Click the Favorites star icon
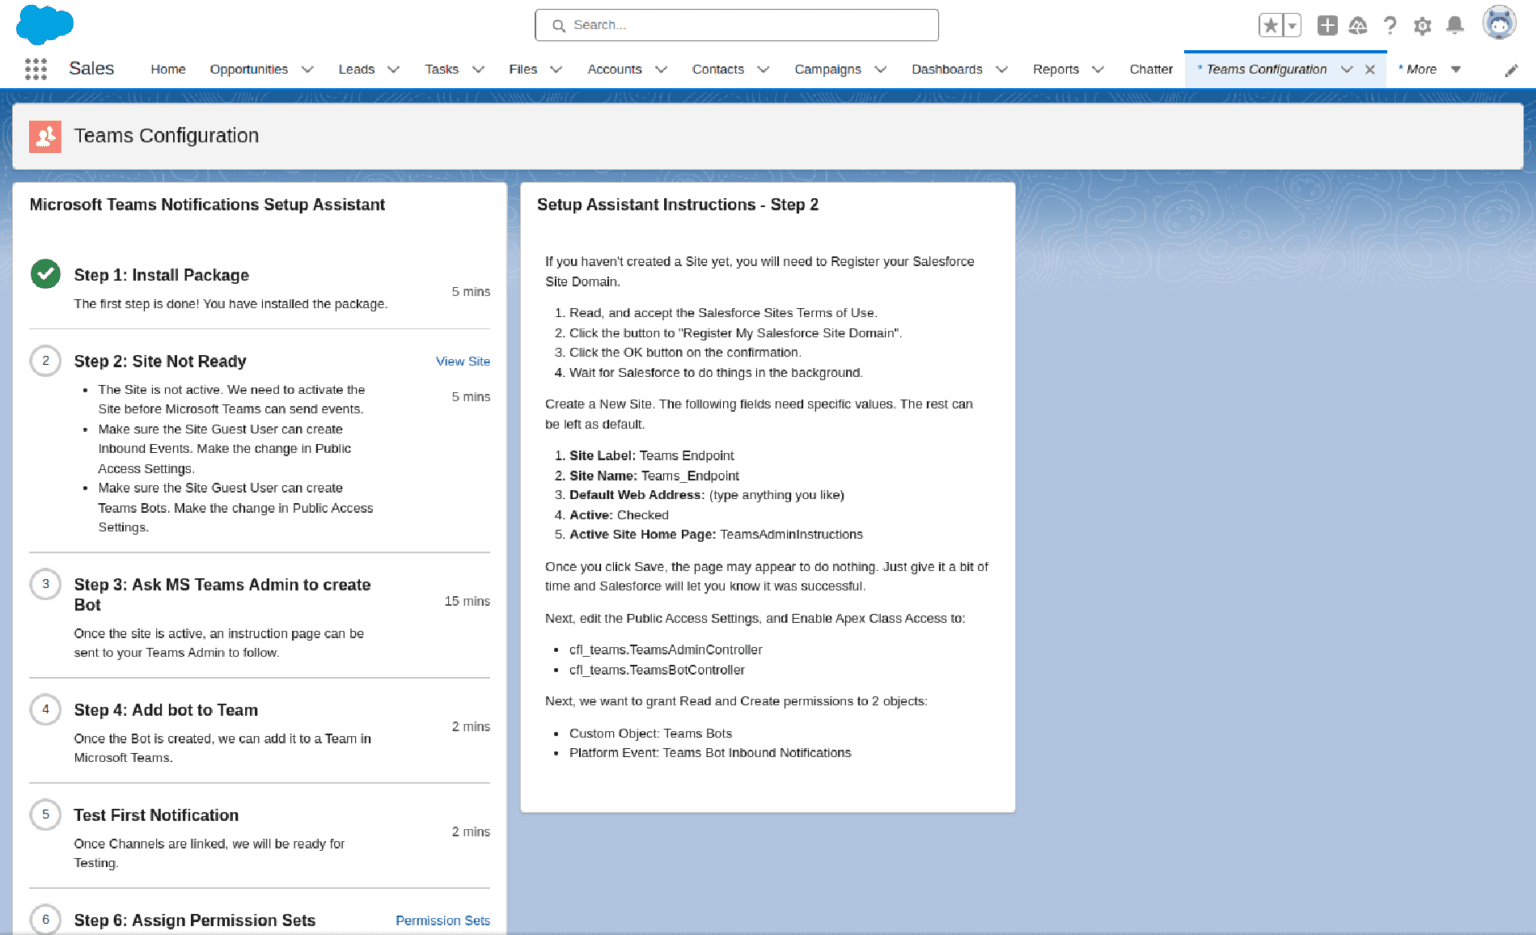1536x935 pixels. pyautogui.click(x=1270, y=25)
